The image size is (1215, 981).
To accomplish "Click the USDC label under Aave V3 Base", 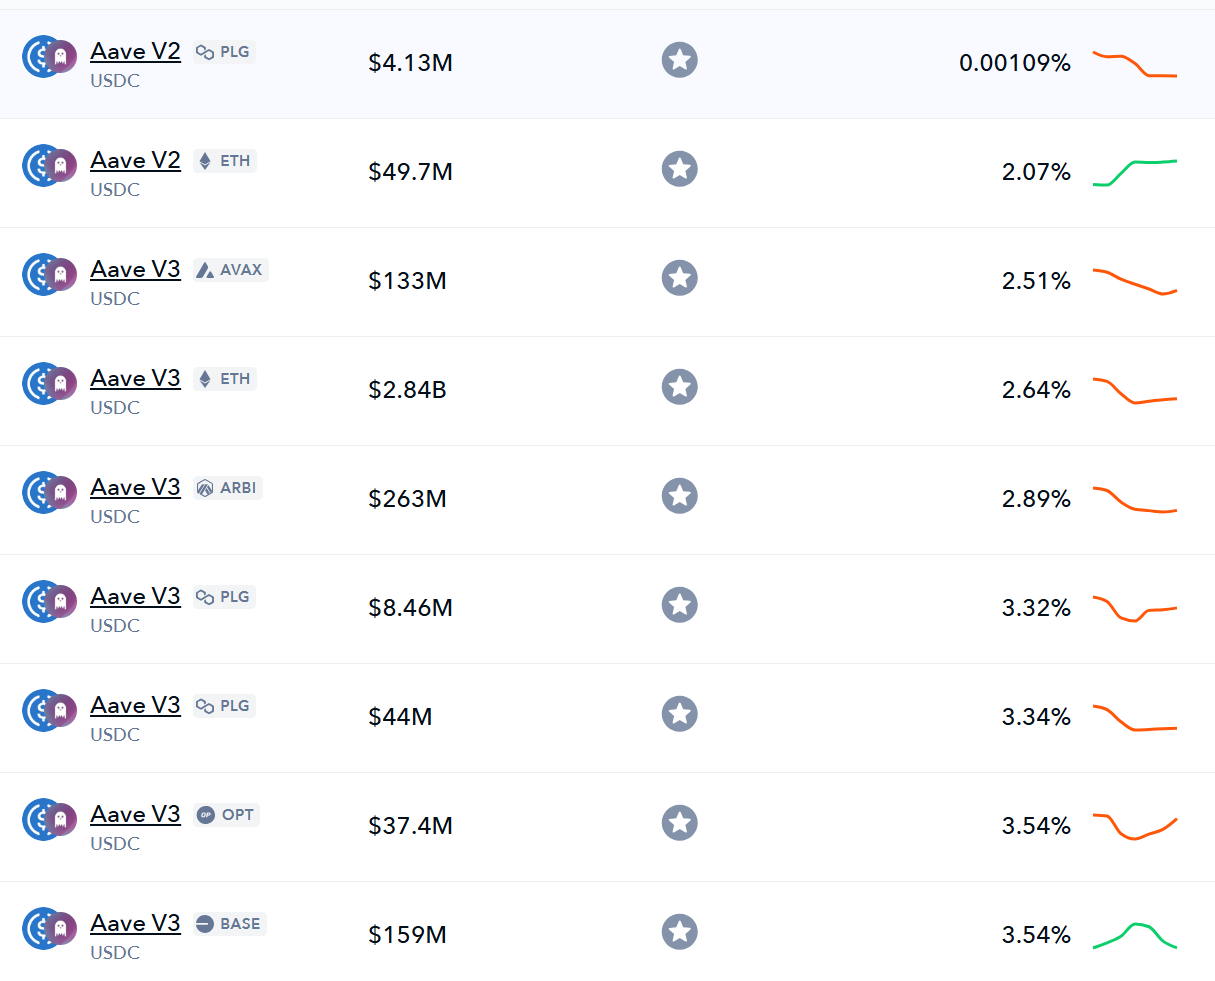I will click(114, 953).
